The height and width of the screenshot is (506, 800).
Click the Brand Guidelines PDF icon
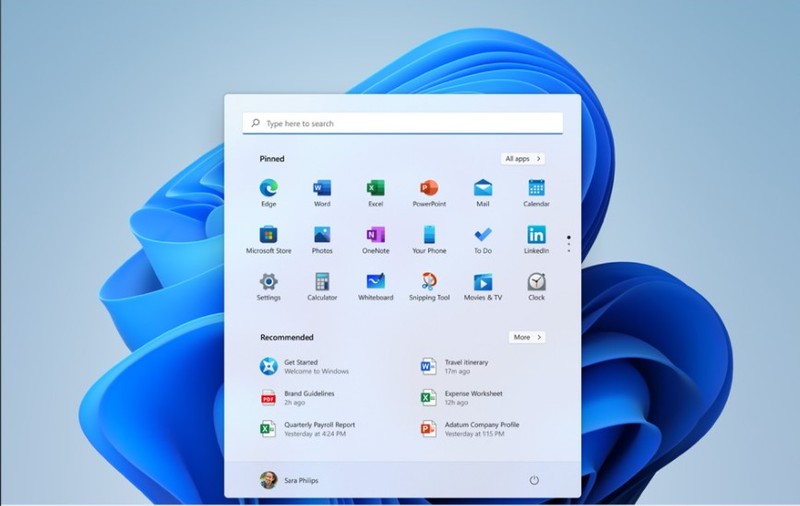pyautogui.click(x=268, y=397)
